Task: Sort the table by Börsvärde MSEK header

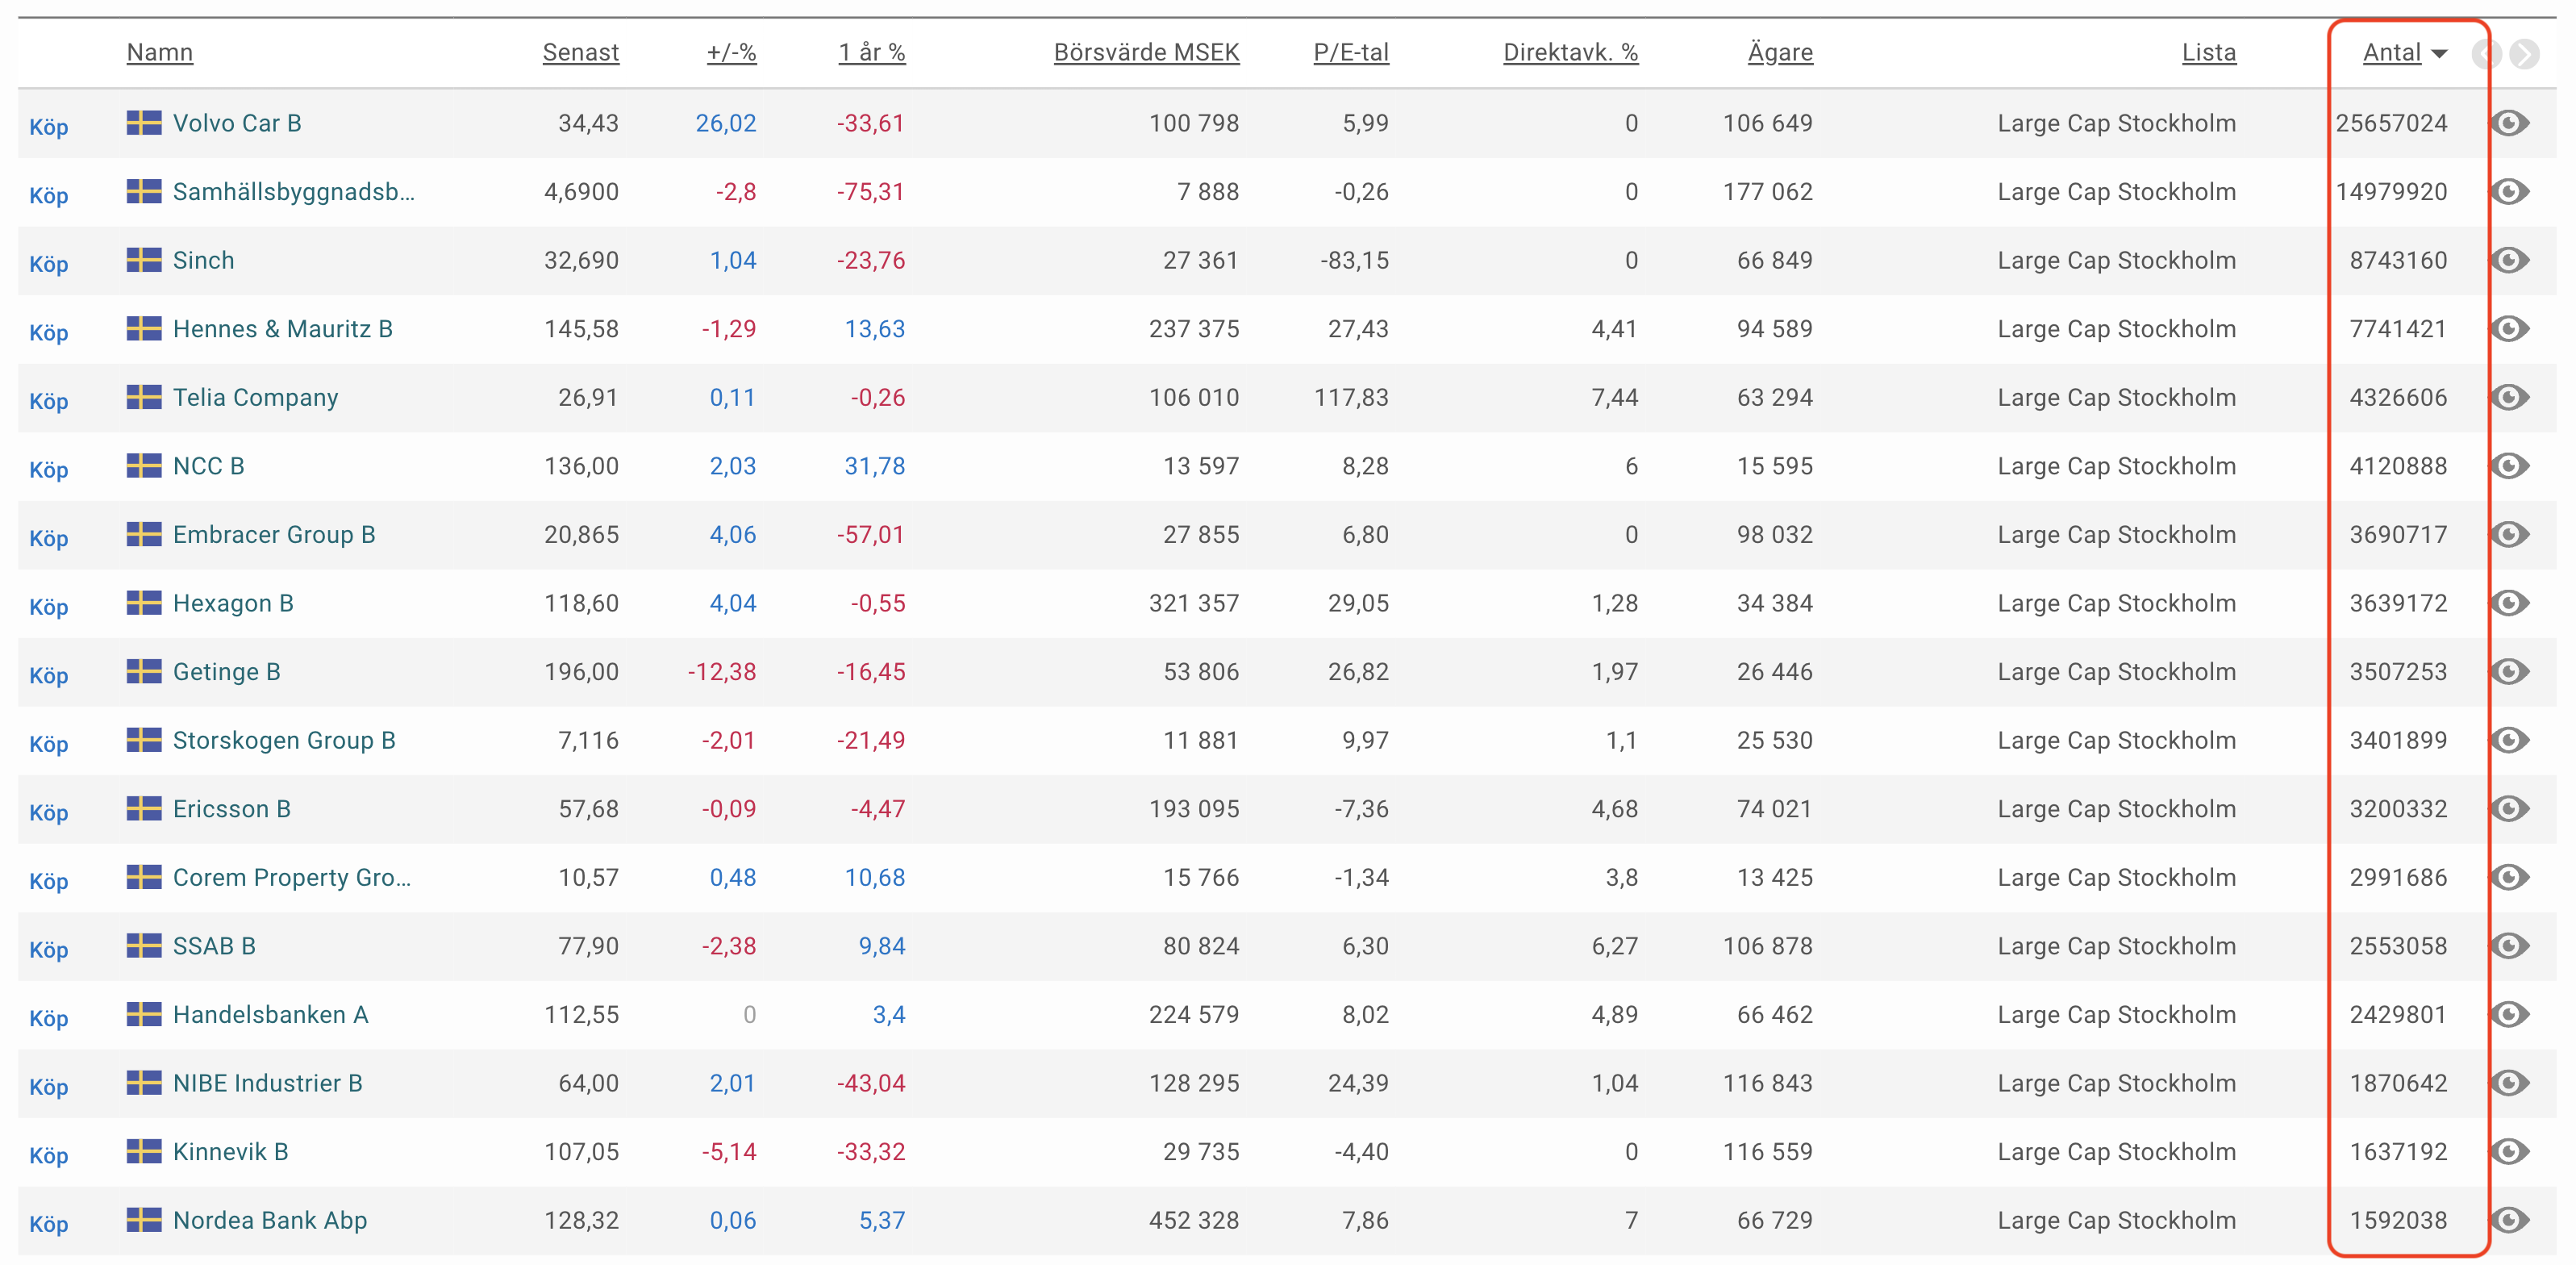Action: click(x=1146, y=53)
